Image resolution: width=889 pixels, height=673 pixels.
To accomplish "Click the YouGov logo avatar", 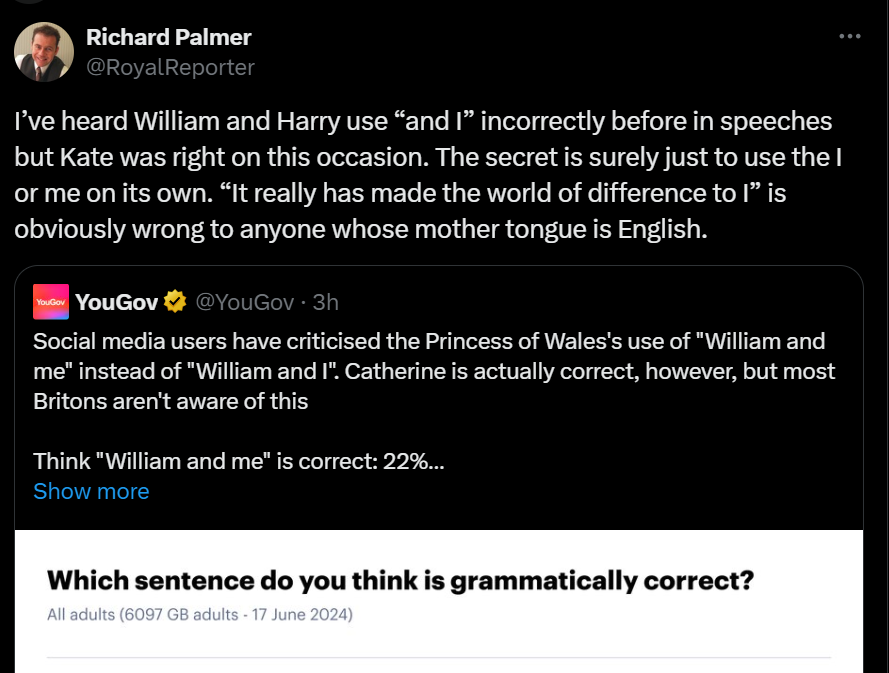I will (x=50, y=301).
